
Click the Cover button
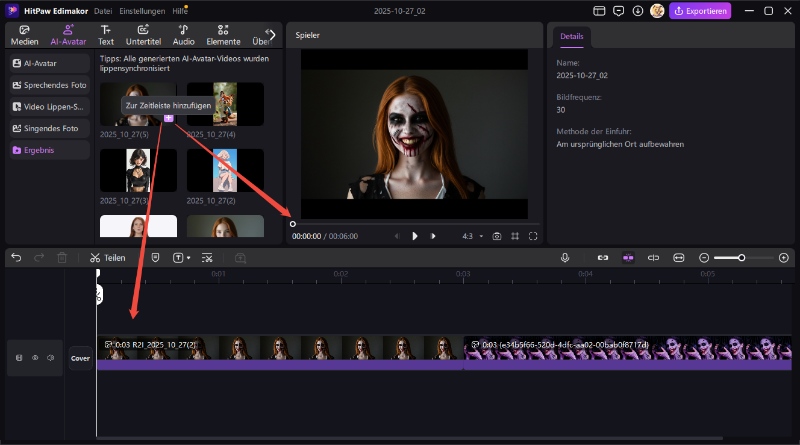pos(80,358)
